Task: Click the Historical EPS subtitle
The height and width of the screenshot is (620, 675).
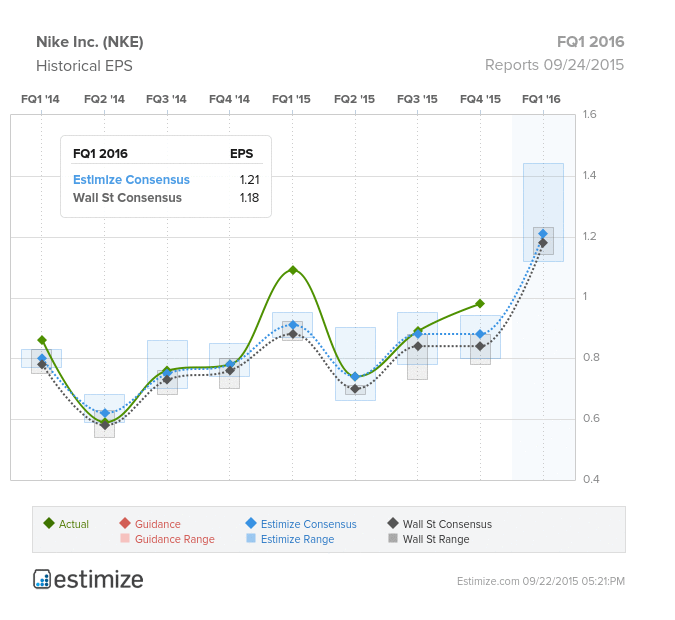Action: 84,66
